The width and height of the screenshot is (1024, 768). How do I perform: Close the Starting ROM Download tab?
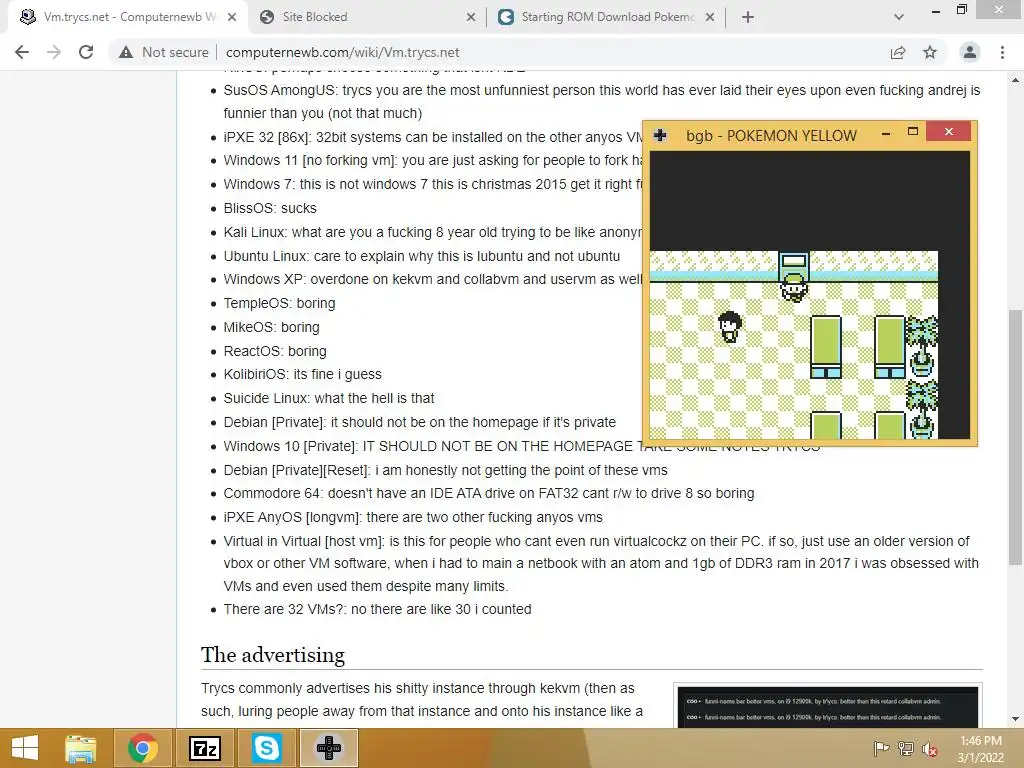coord(710,17)
